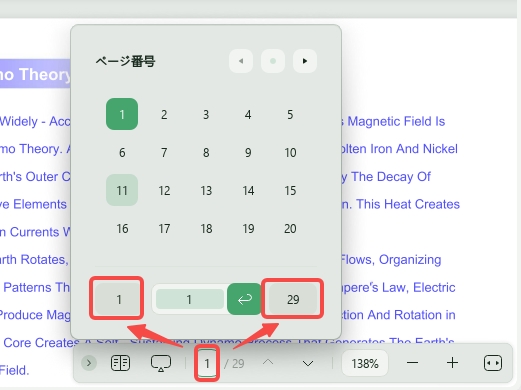Open the two-page view layout icon
This screenshot has height=390, width=521.
(120, 363)
